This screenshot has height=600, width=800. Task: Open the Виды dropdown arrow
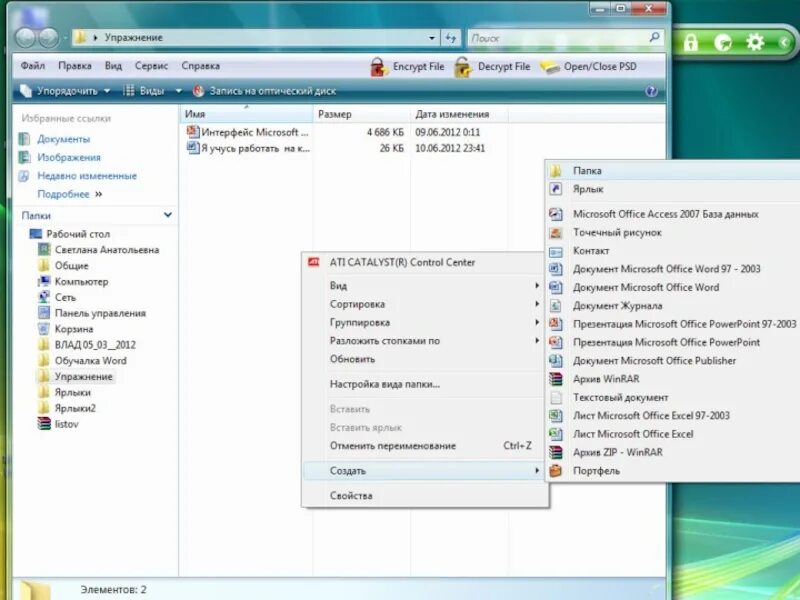tap(179, 91)
